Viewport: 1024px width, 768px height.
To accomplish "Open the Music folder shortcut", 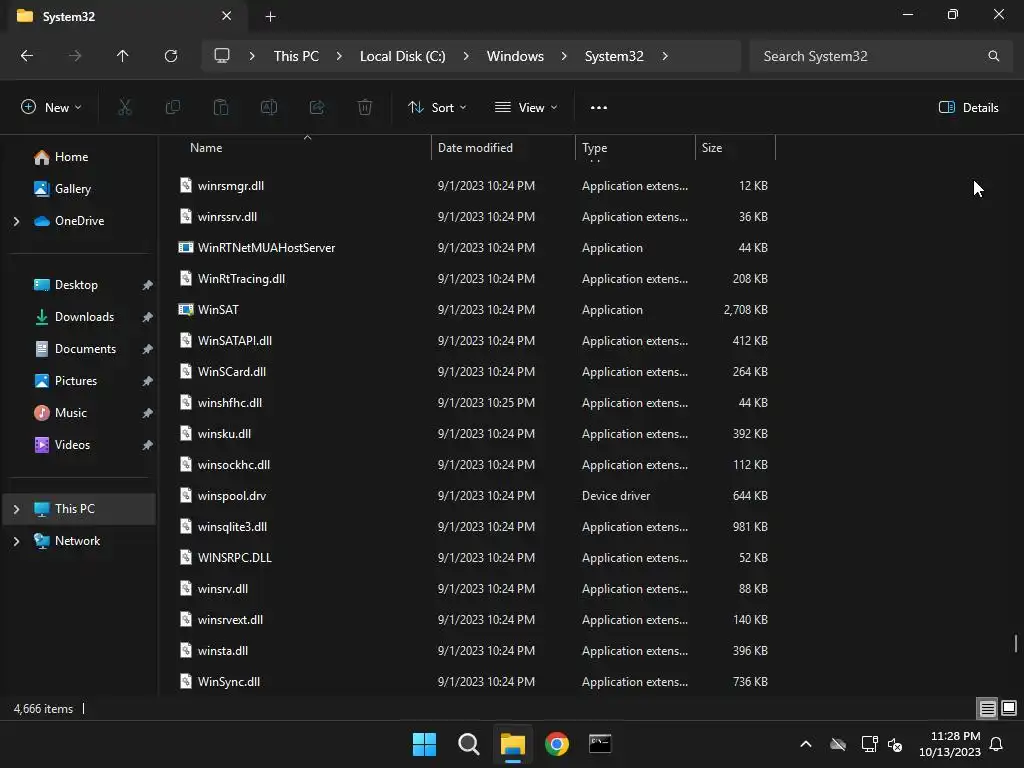I will [71, 413].
